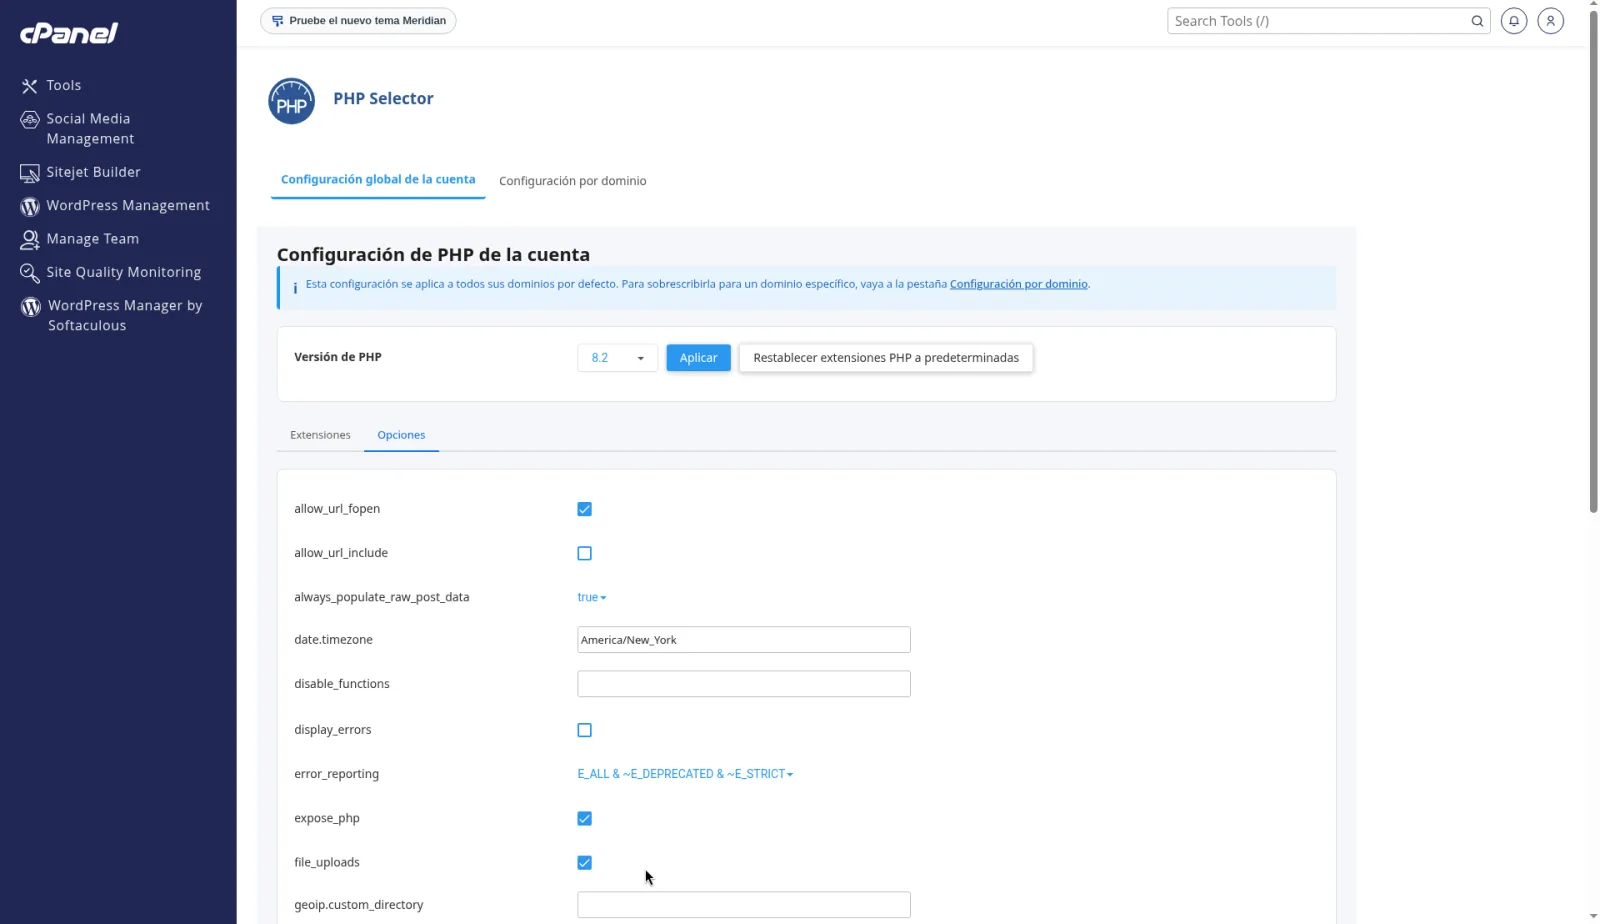Enable the allow_url_include checkbox
The image size is (1600, 924).
[585, 554]
